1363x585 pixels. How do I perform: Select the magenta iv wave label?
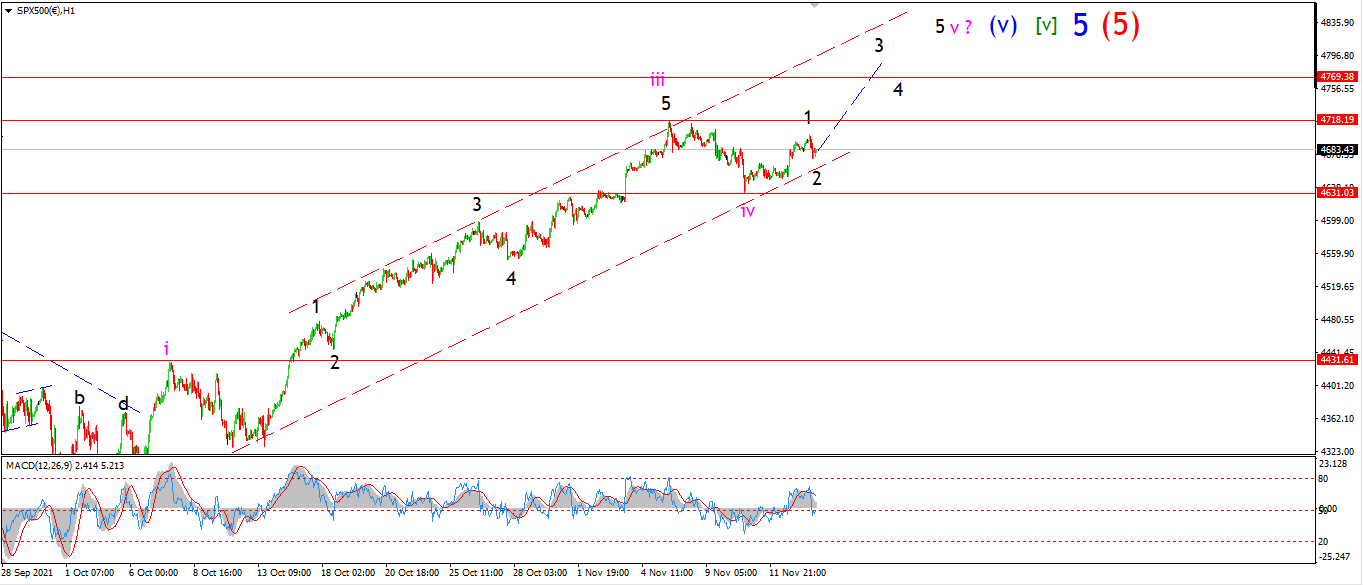747,210
